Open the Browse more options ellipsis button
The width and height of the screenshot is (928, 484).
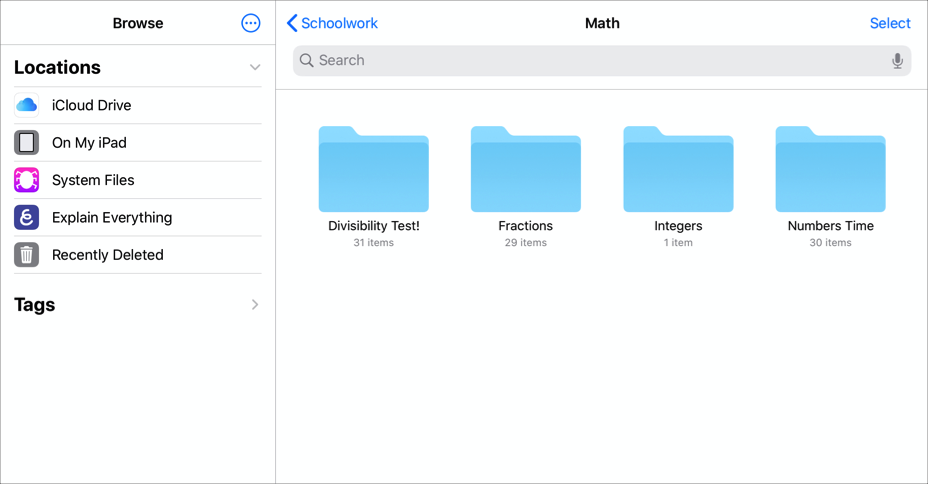(250, 23)
